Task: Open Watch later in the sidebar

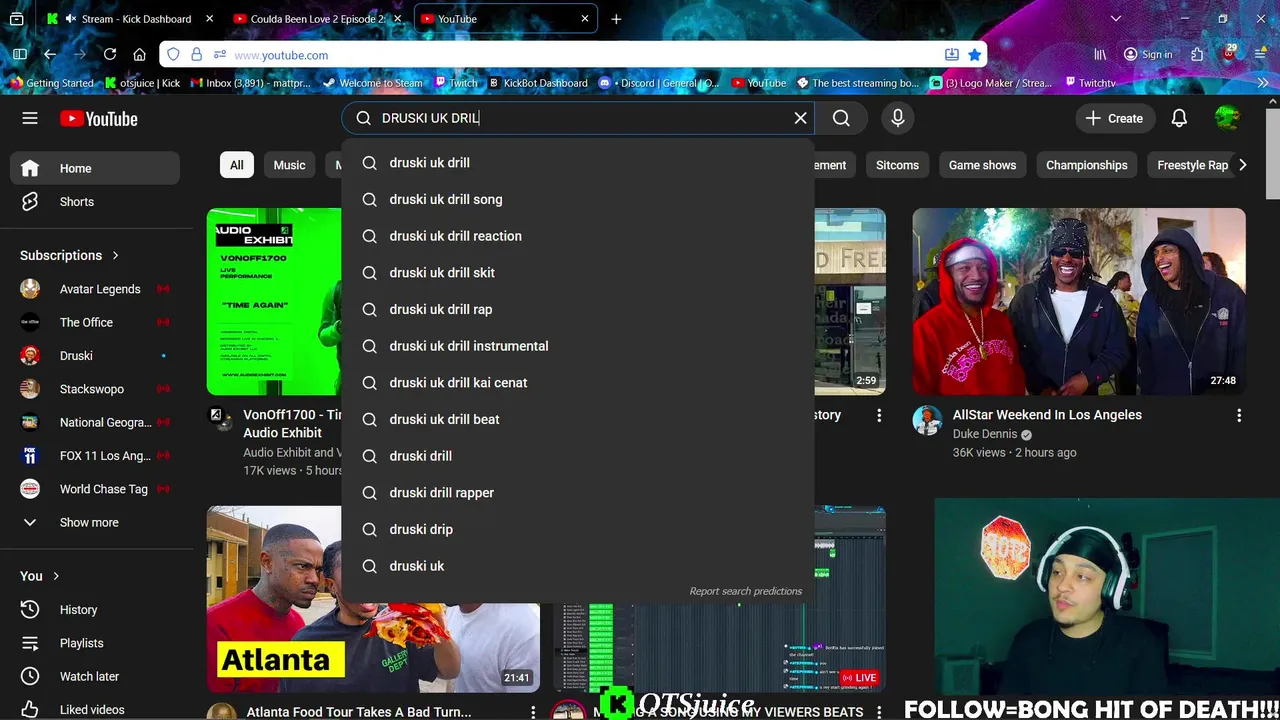Action: [95, 677]
